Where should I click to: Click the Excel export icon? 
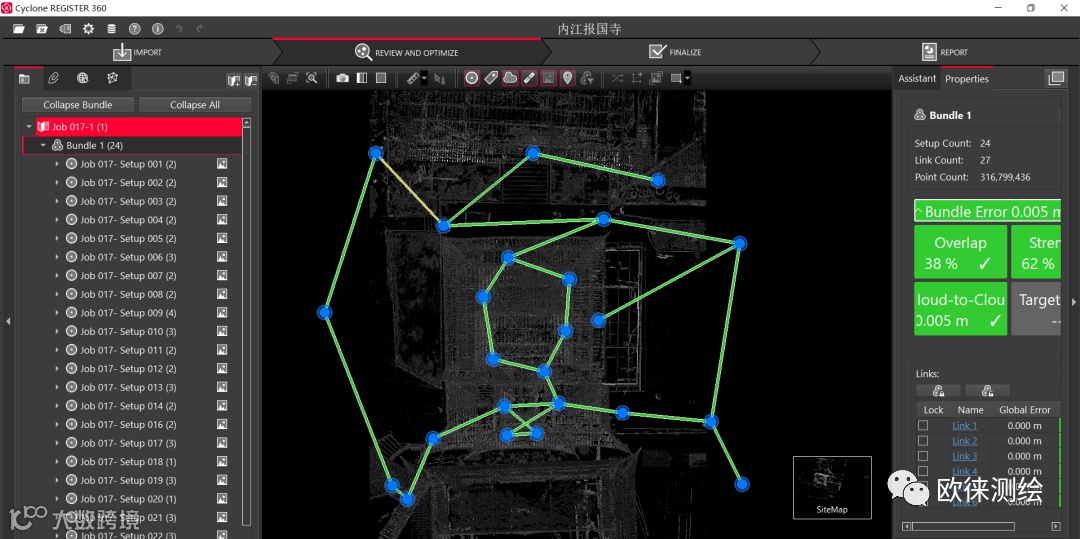42,29
